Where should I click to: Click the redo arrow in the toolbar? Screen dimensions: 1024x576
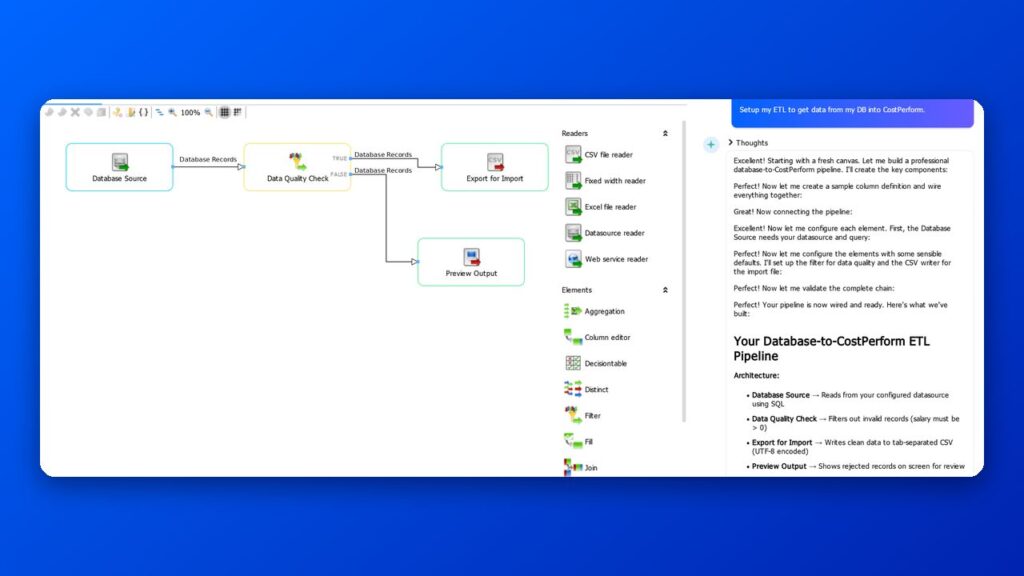(x=62, y=112)
